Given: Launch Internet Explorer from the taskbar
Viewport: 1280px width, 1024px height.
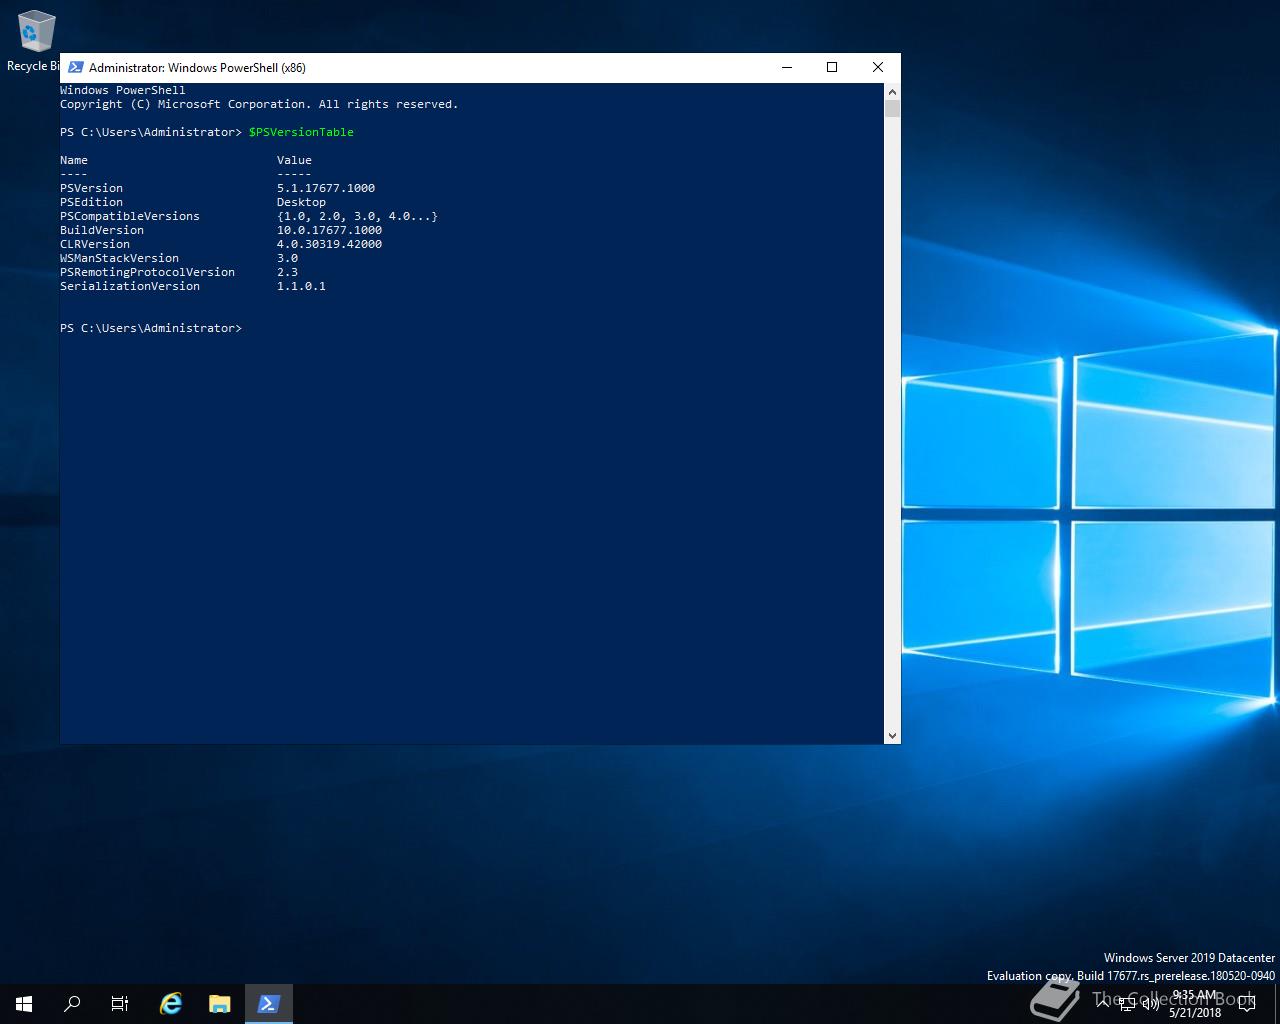Looking at the screenshot, I should (171, 1004).
